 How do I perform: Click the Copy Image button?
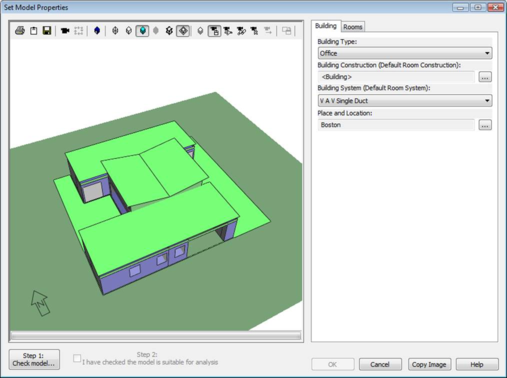click(429, 364)
